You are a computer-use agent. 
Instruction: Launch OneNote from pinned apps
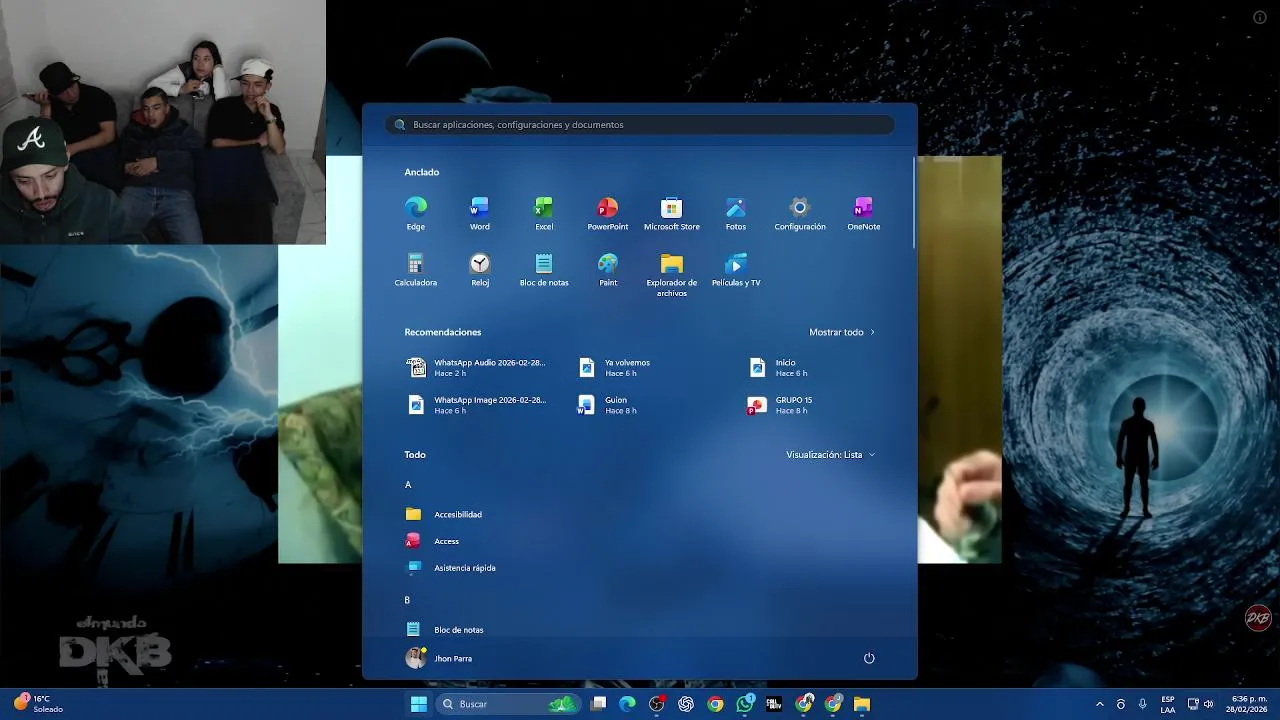coord(864,213)
